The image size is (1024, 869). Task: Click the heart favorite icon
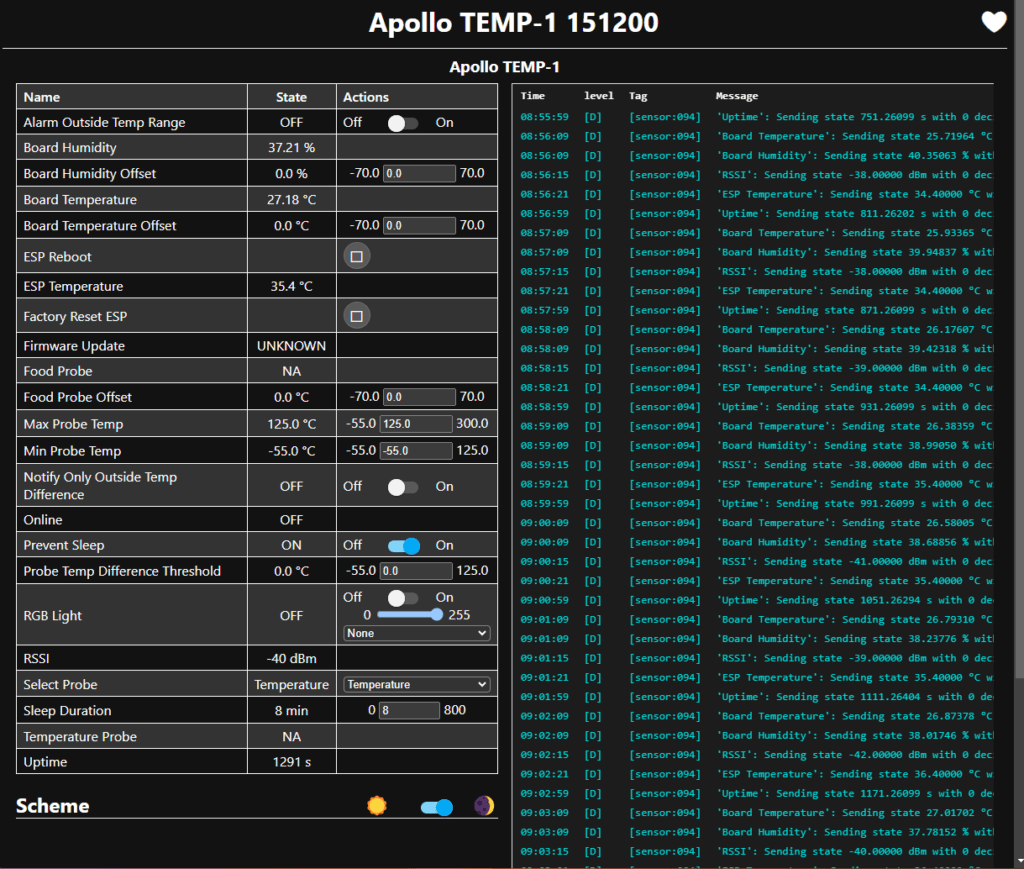pyautogui.click(x=994, y=21)
